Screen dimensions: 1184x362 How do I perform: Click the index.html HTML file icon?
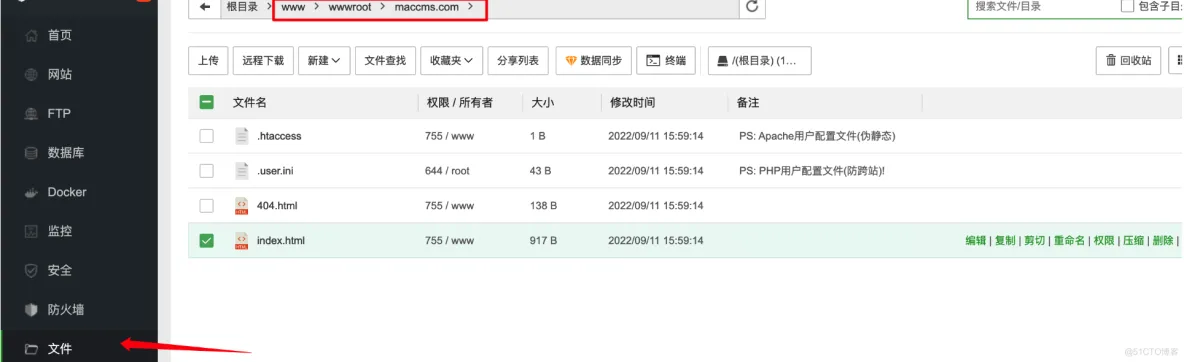click(242, 240)
